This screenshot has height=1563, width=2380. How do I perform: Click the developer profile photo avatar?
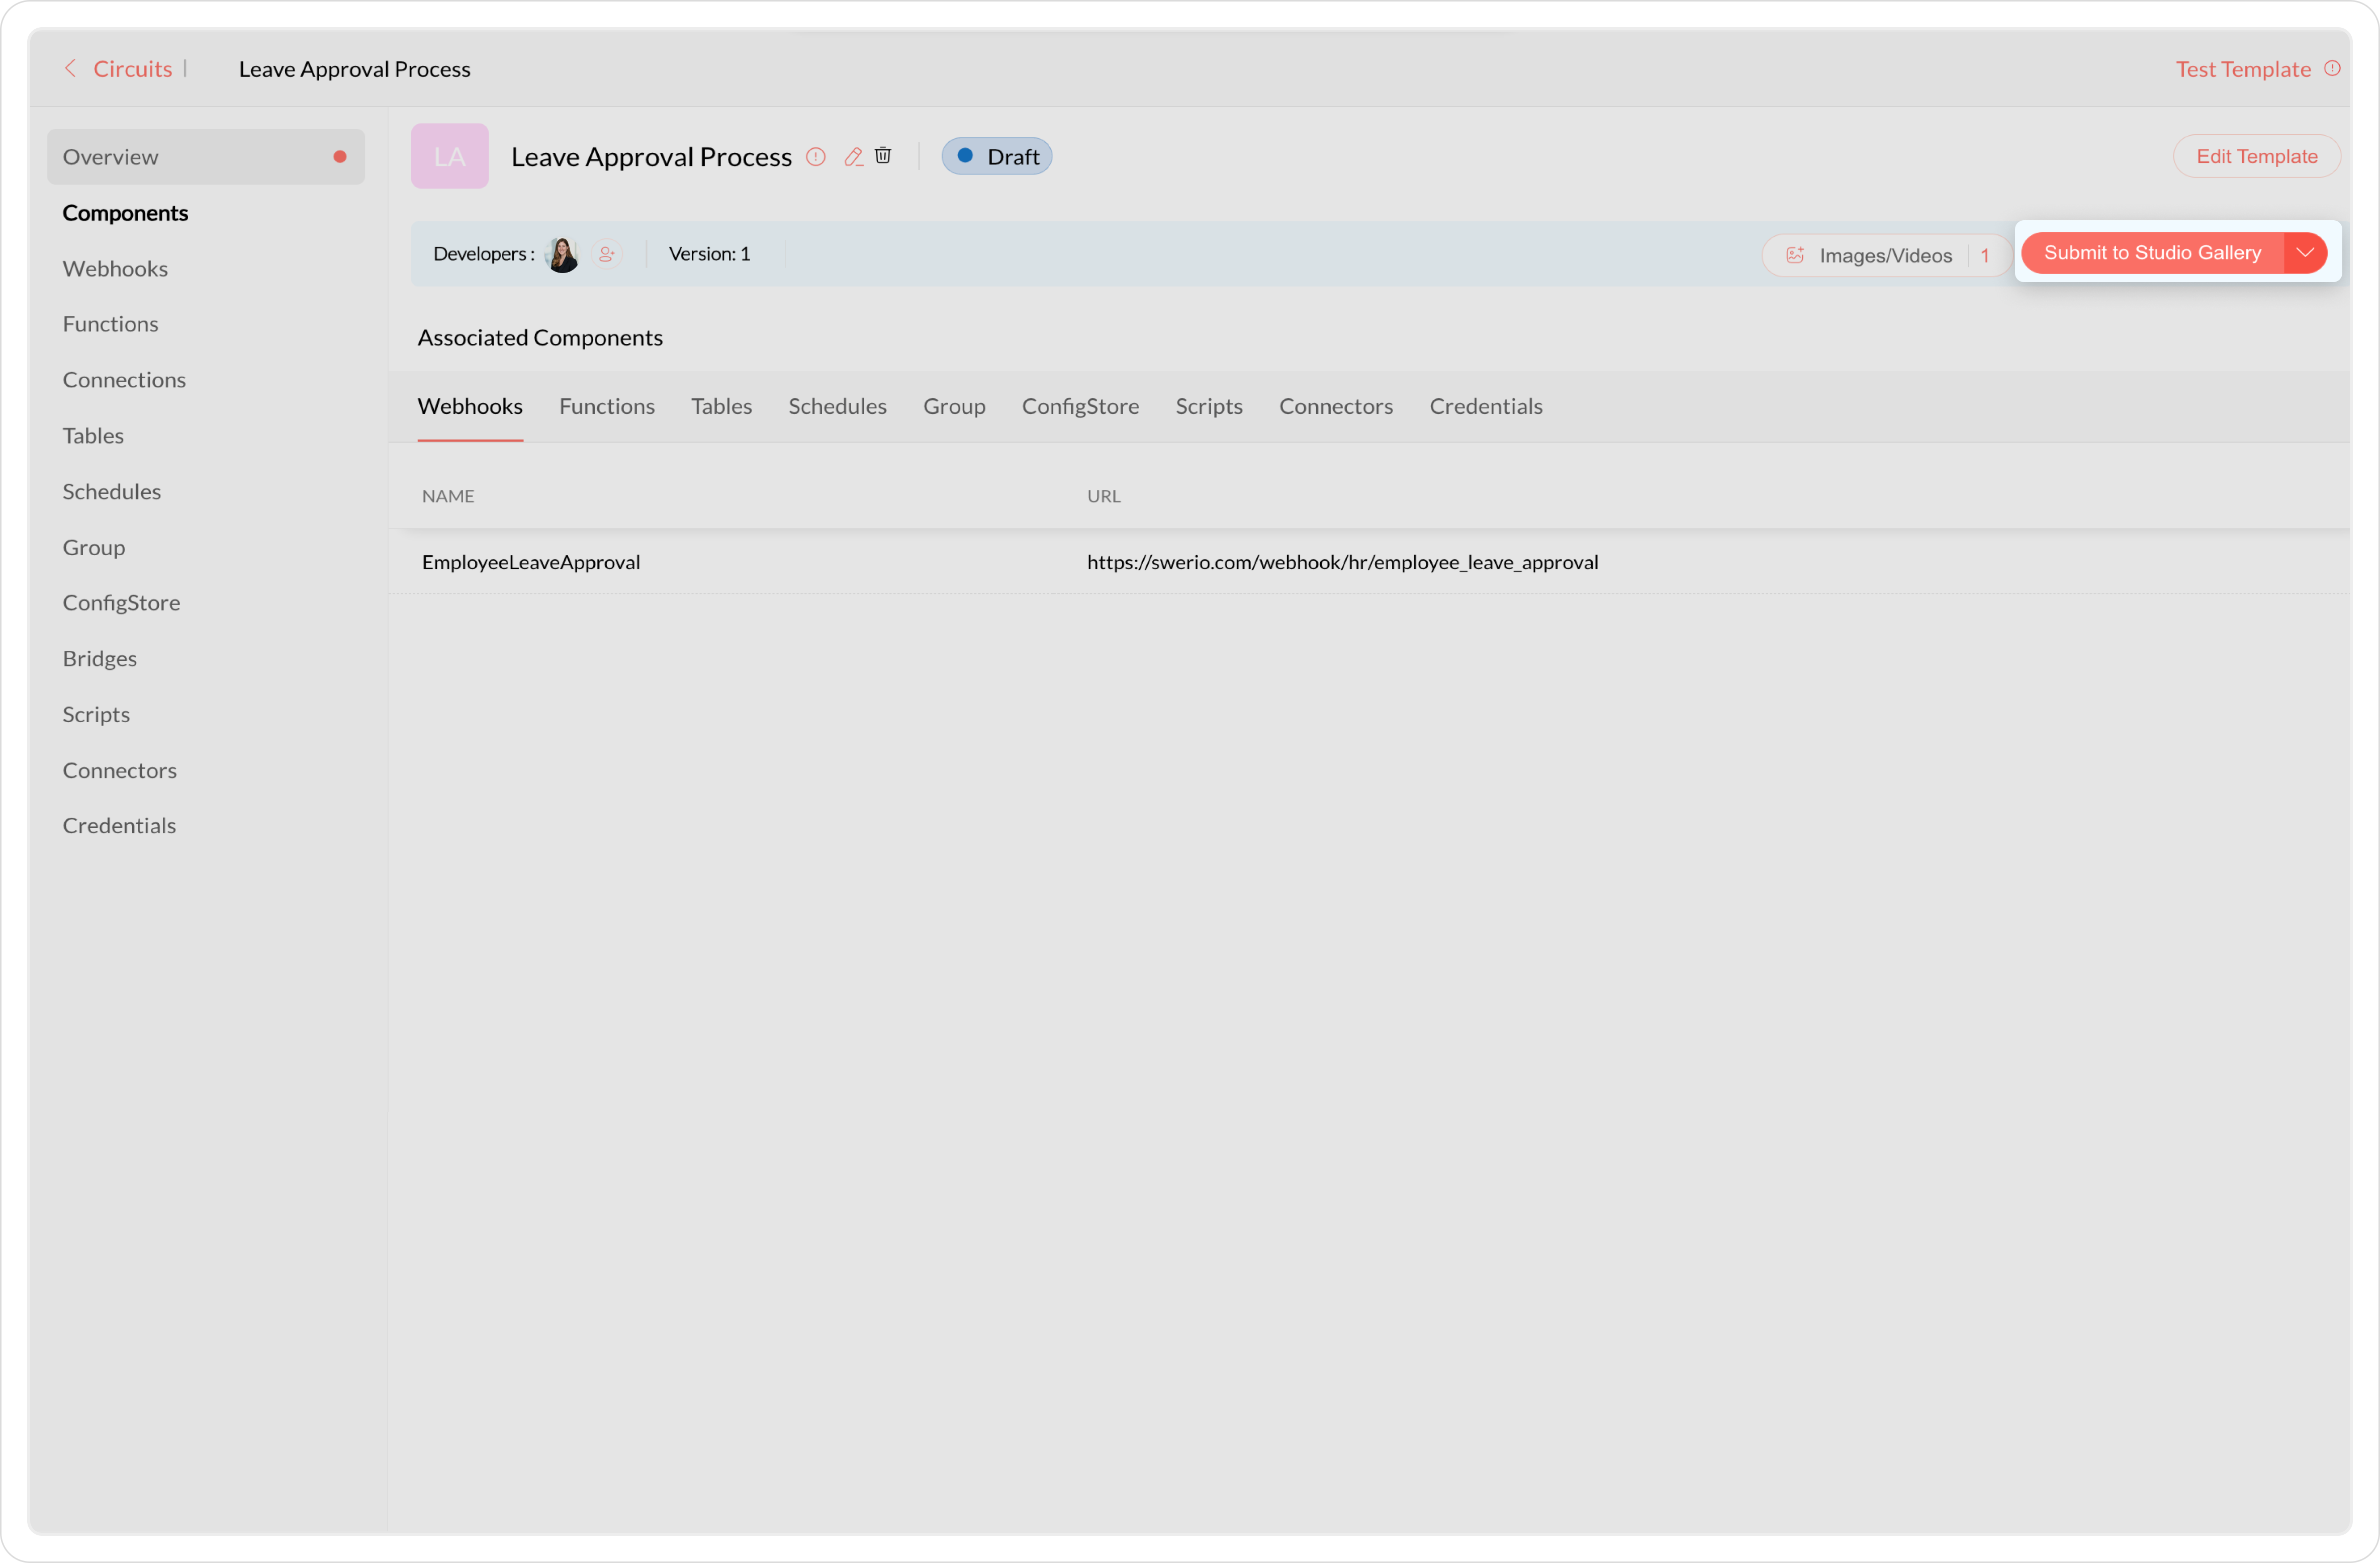(562, 254)
